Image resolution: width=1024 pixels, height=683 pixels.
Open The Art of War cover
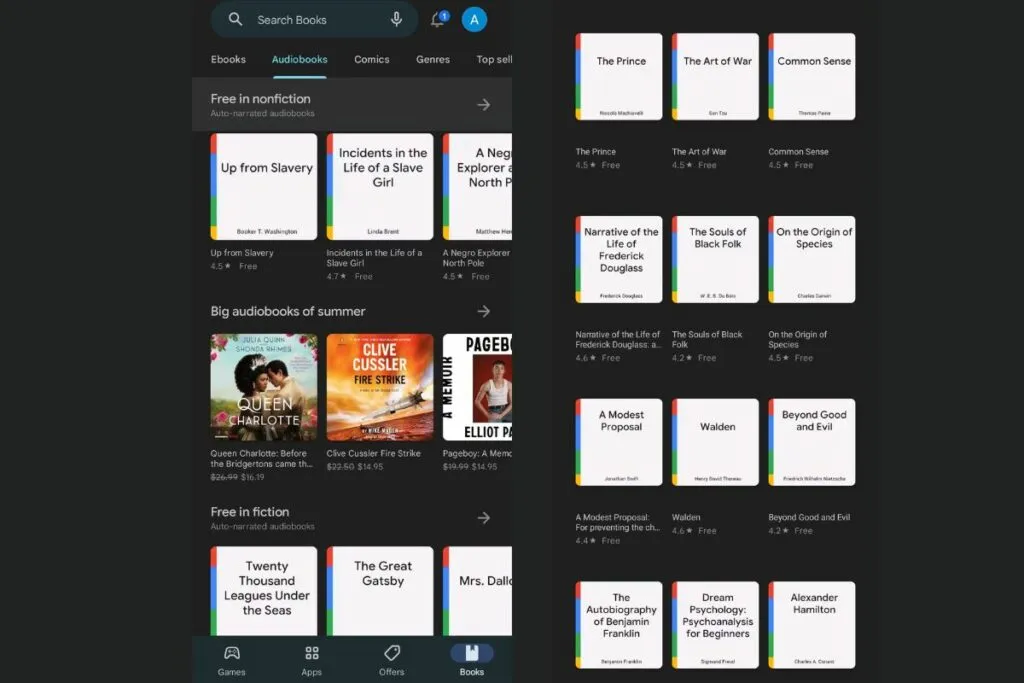click(x=716, y=76)
